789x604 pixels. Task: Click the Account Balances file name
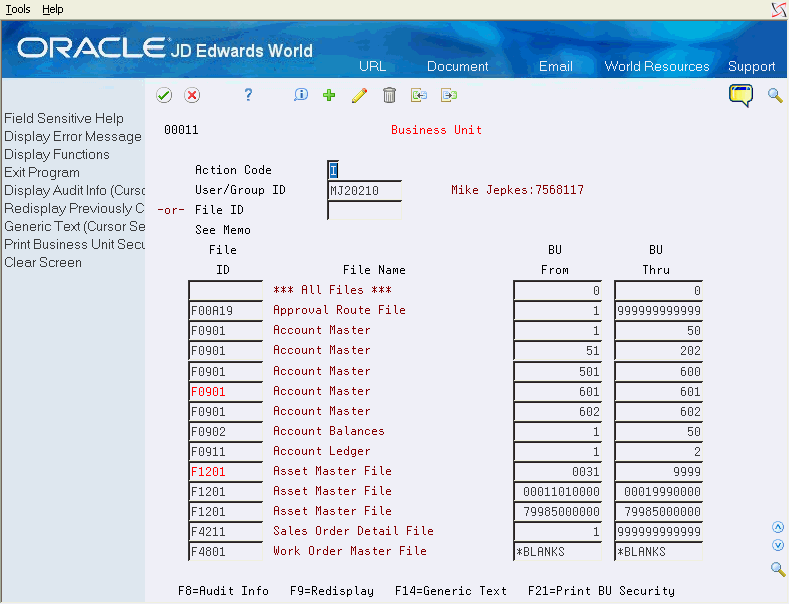[x=329, y=431]
